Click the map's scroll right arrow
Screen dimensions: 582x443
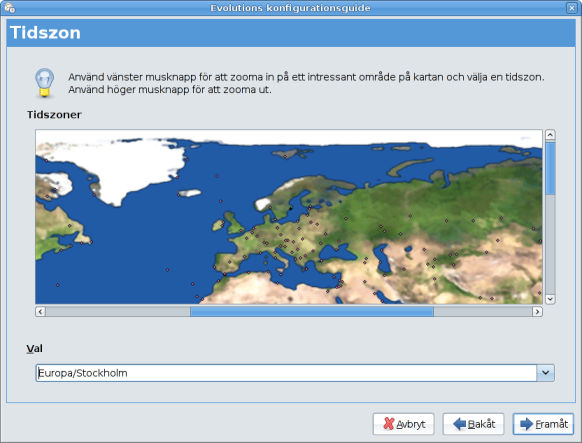pyautogui.click(x=537, y=311)
